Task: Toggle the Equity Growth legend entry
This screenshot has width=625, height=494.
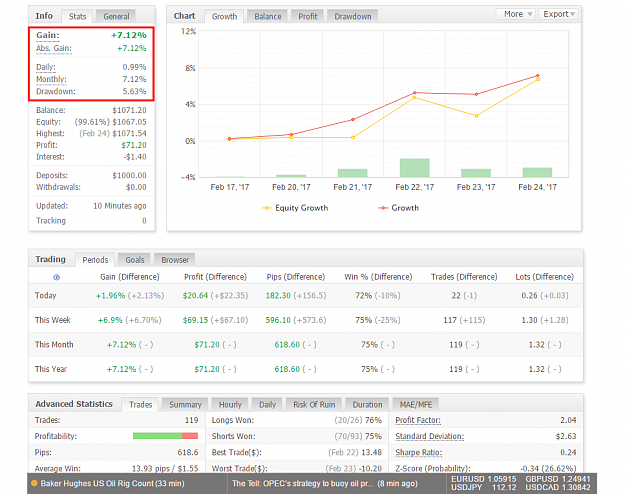Action: [x=295, y=208]
